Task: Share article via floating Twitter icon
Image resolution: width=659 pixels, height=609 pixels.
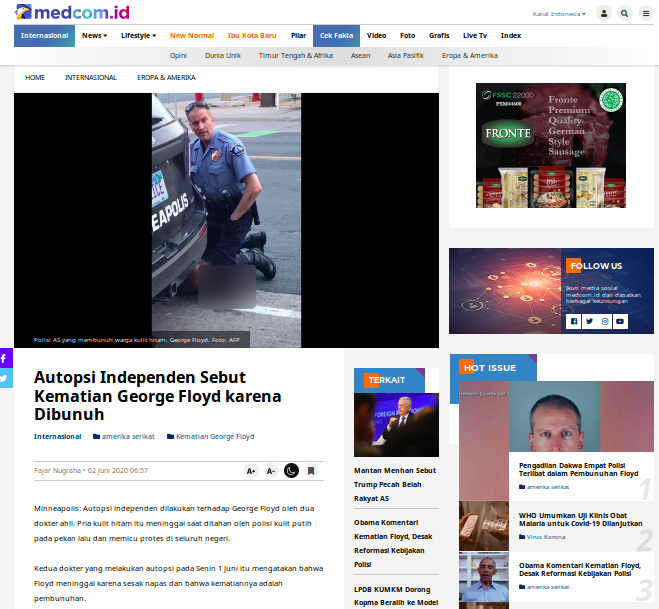Action: tap(5, 378)
